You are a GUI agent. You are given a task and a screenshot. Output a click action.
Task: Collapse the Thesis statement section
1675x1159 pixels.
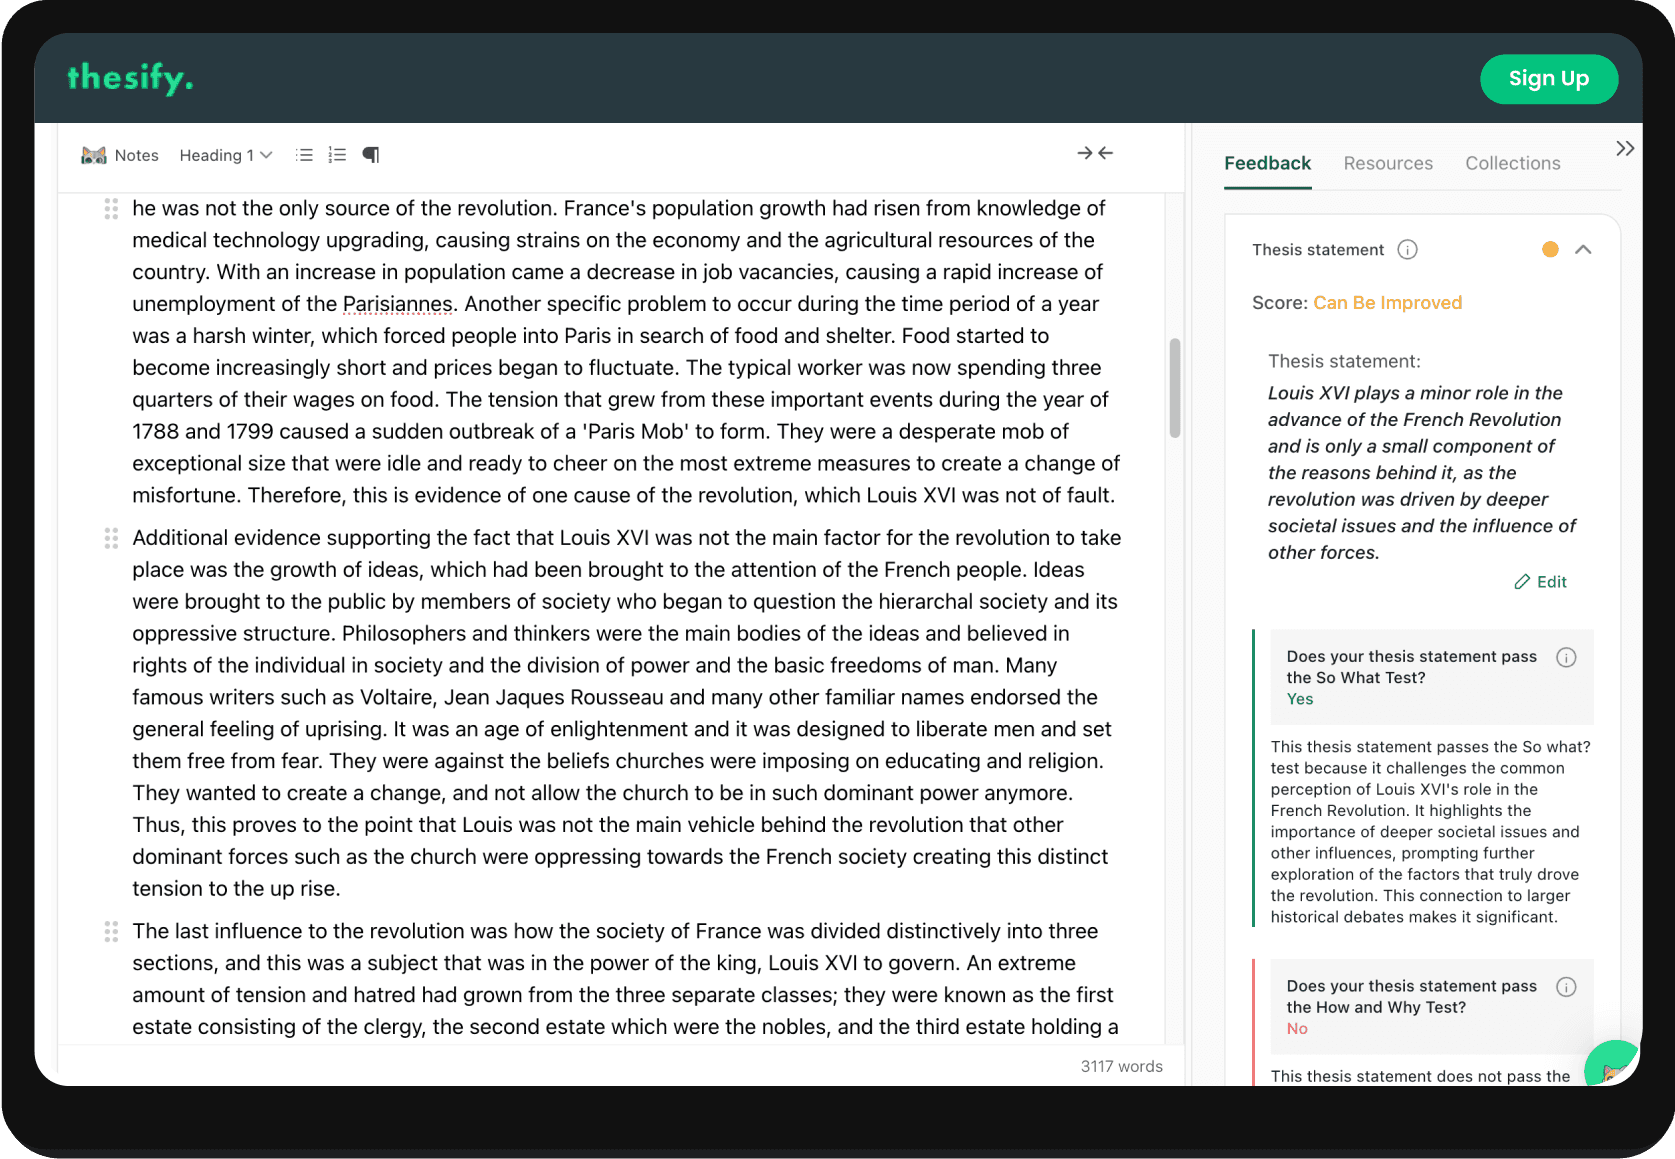(x=1583, y=250)
